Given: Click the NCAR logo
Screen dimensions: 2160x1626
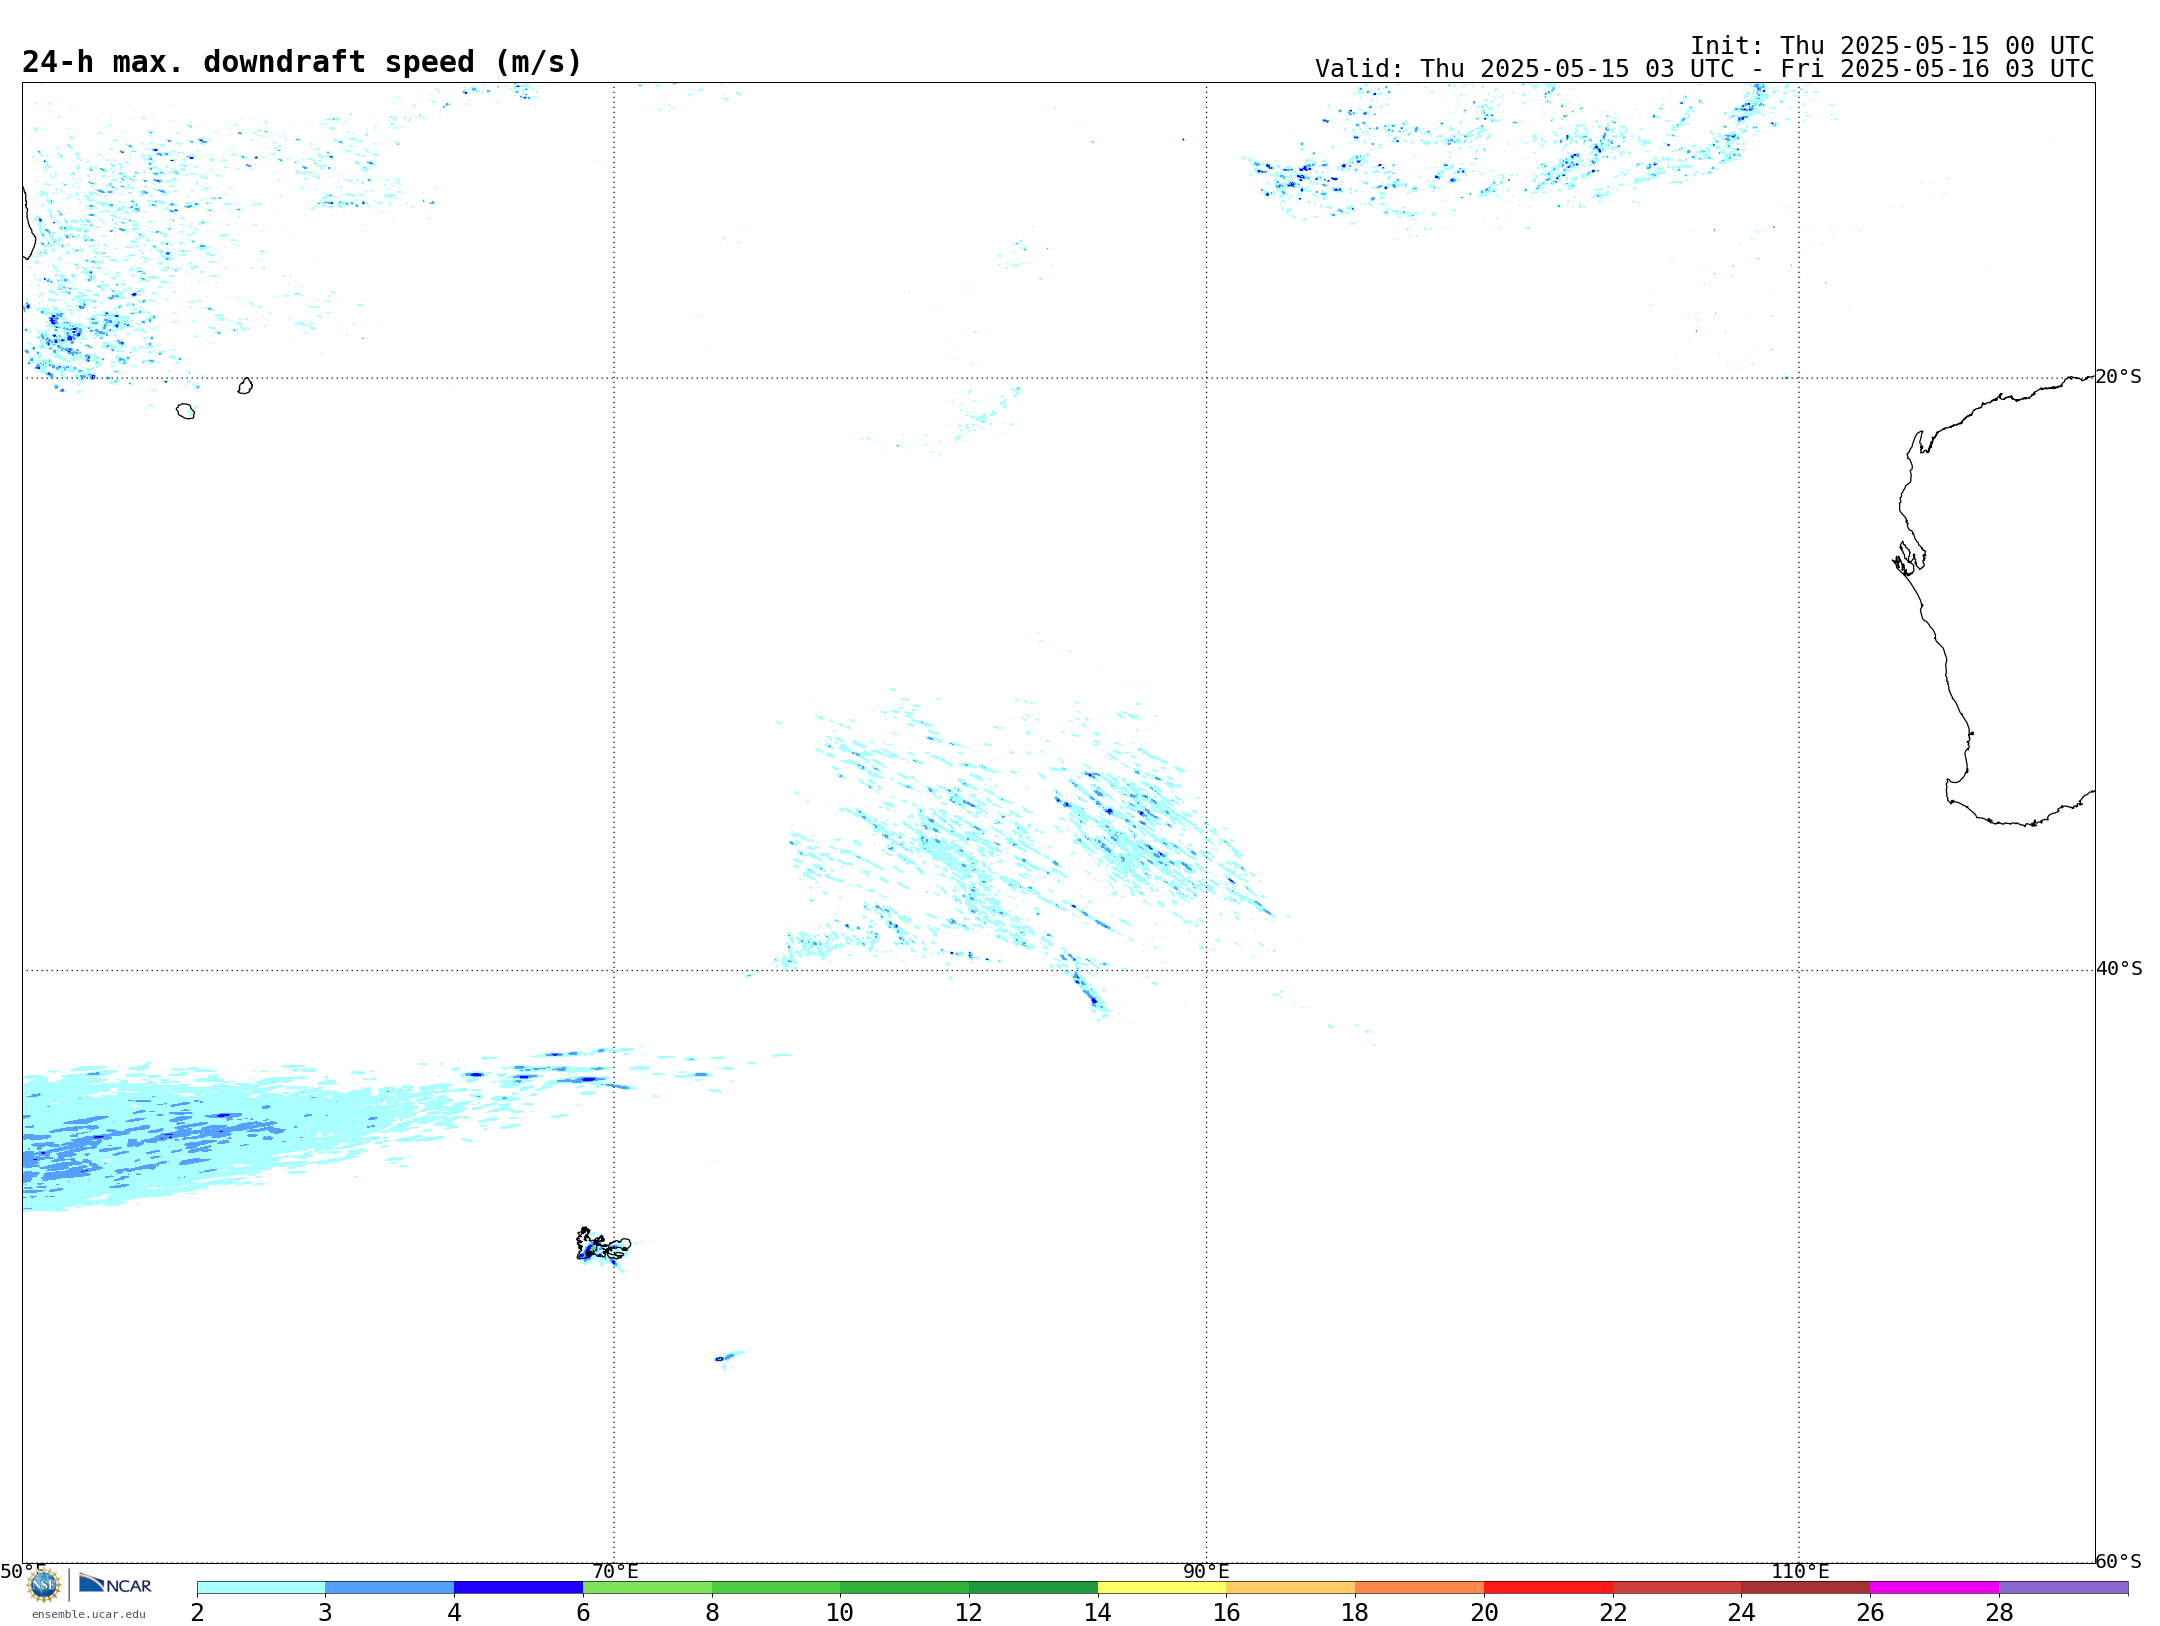Looking at the screenshot, I should 115,1584.
